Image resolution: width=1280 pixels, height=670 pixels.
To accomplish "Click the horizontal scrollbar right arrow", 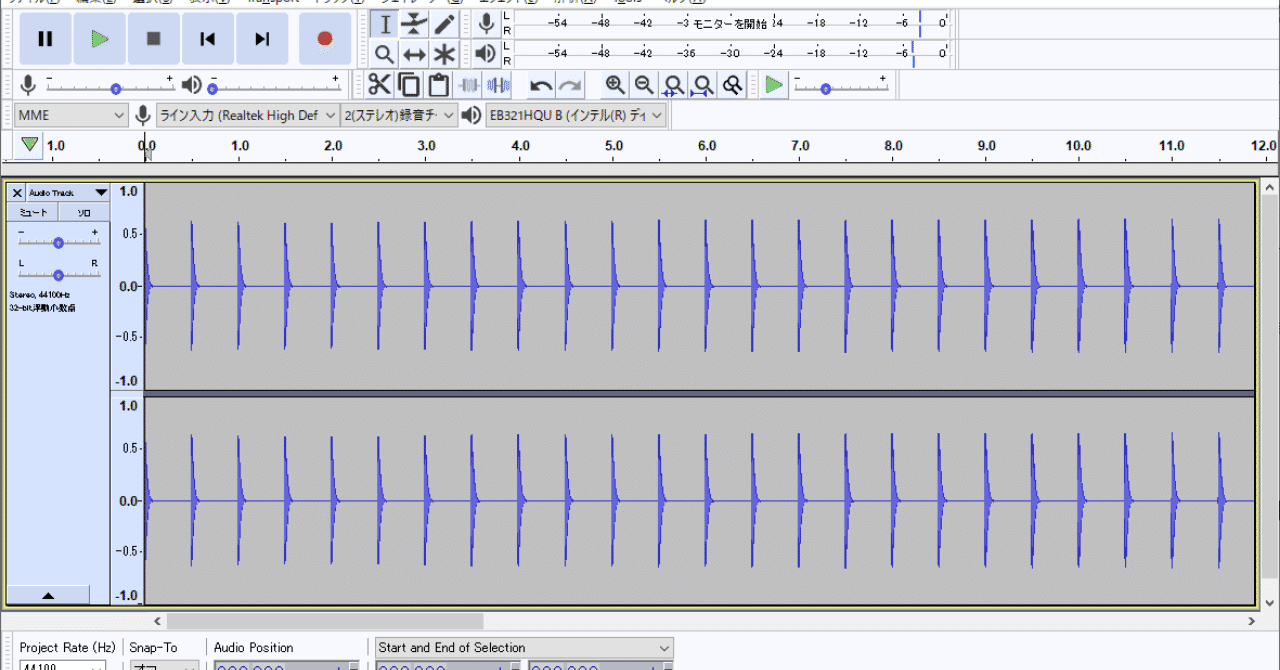I will coord(1253,621).
